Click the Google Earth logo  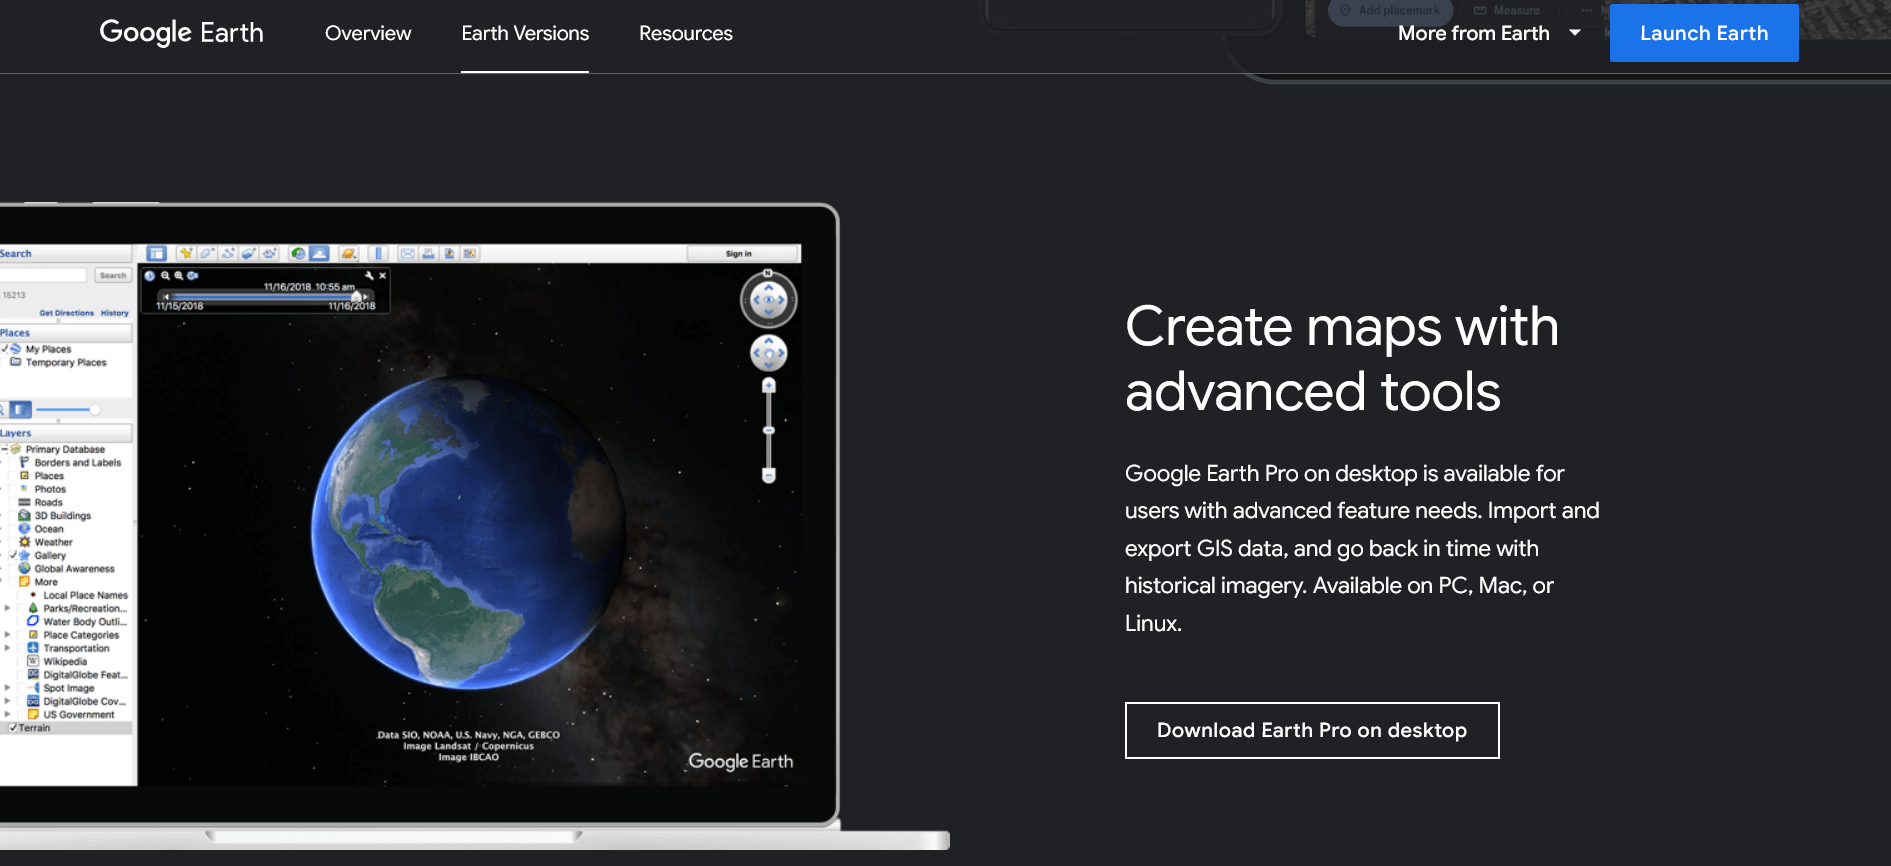pyautogui.click(x=181, y=33)
